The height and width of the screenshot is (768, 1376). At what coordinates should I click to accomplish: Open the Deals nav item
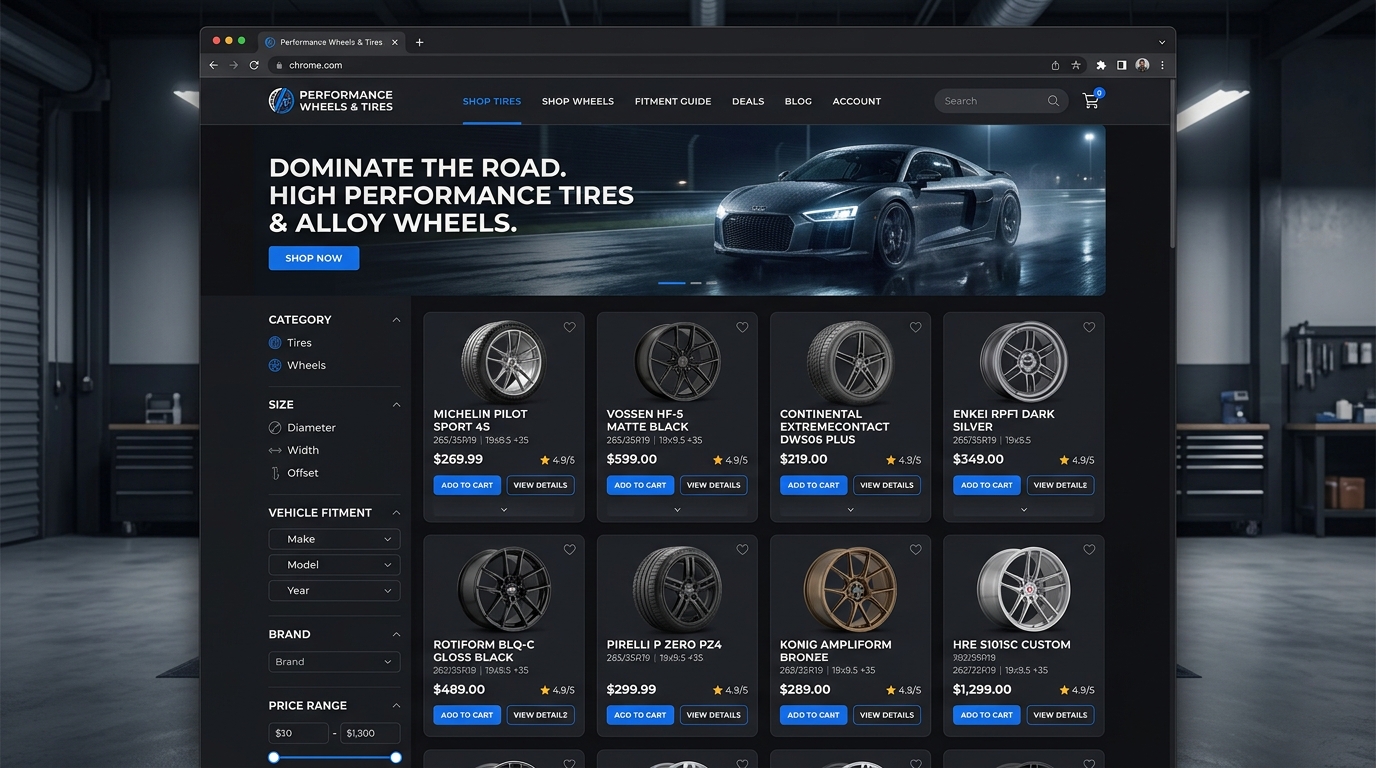coord(748,101)
